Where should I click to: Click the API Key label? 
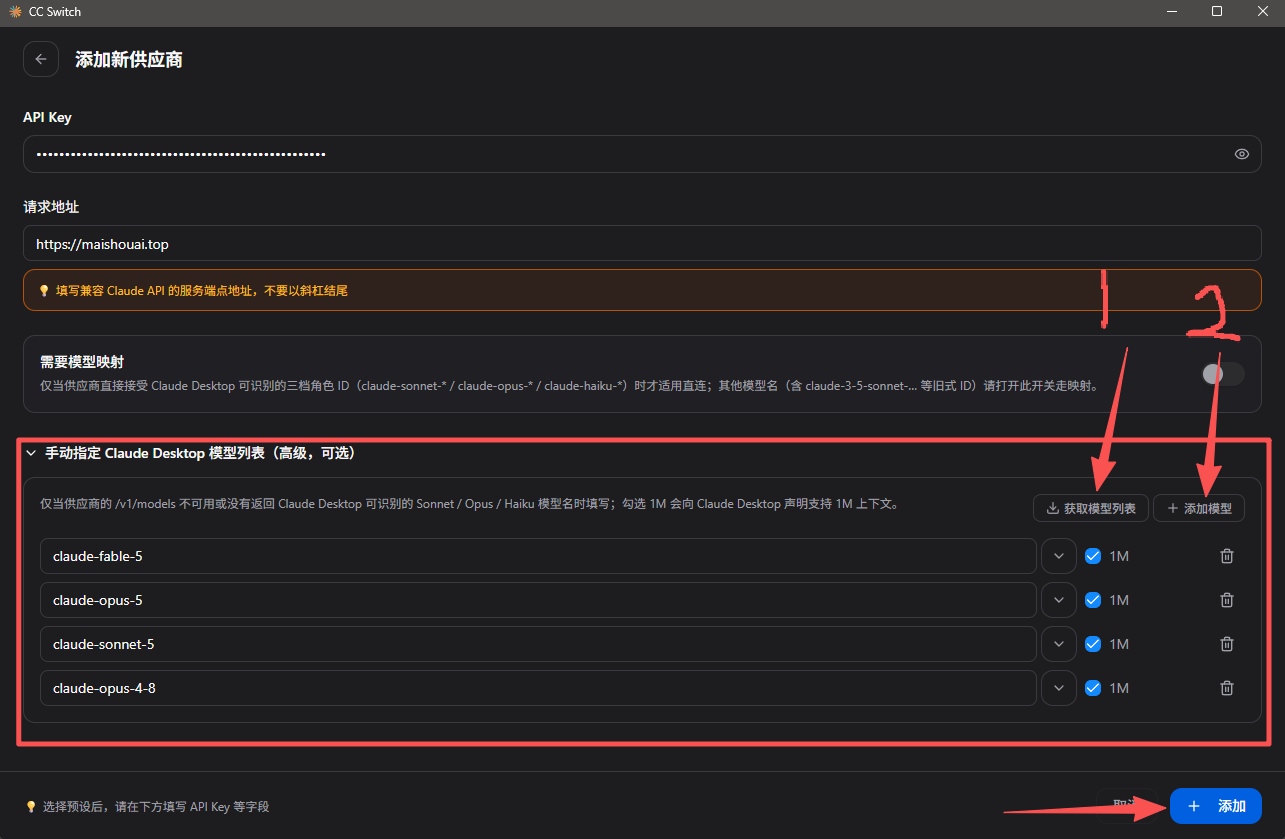click(x=47, y=117)
